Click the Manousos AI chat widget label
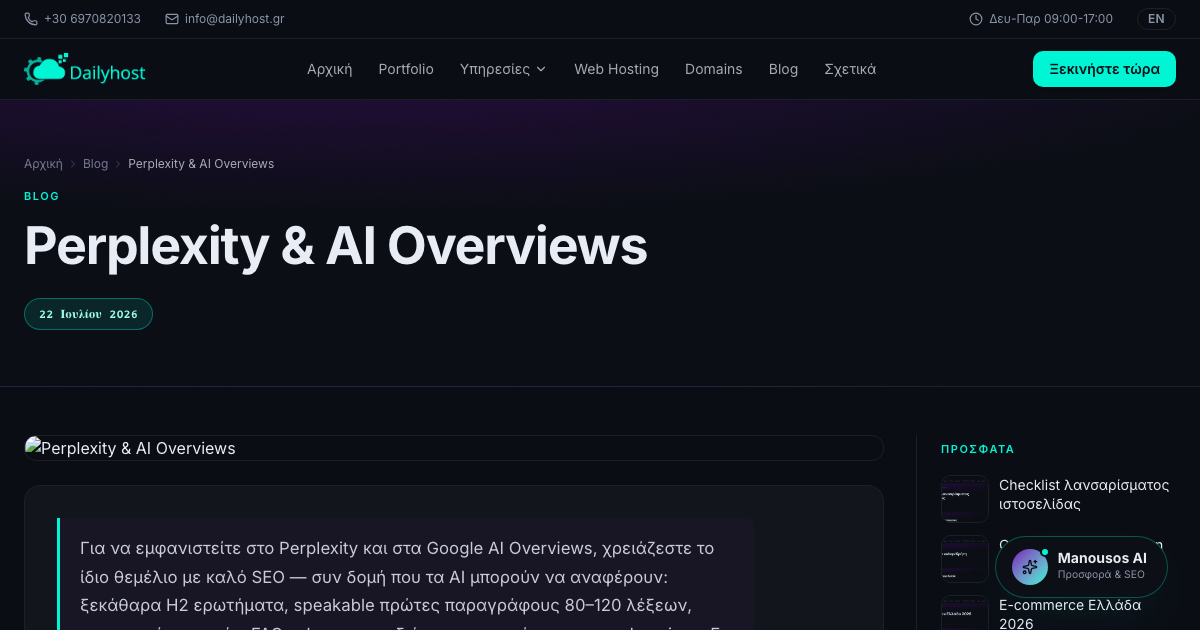The image size is (1200, 630). click(x=1102, y=558)
